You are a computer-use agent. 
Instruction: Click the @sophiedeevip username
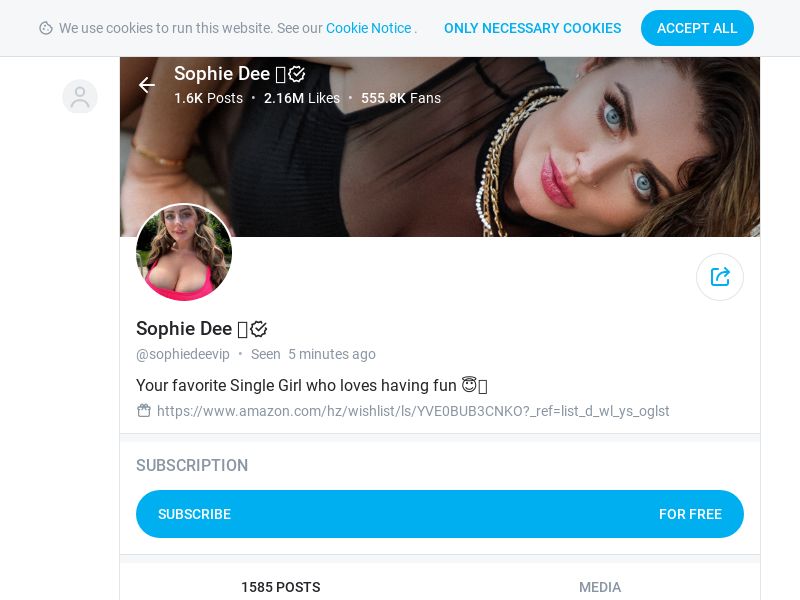[x=183, y=354]
